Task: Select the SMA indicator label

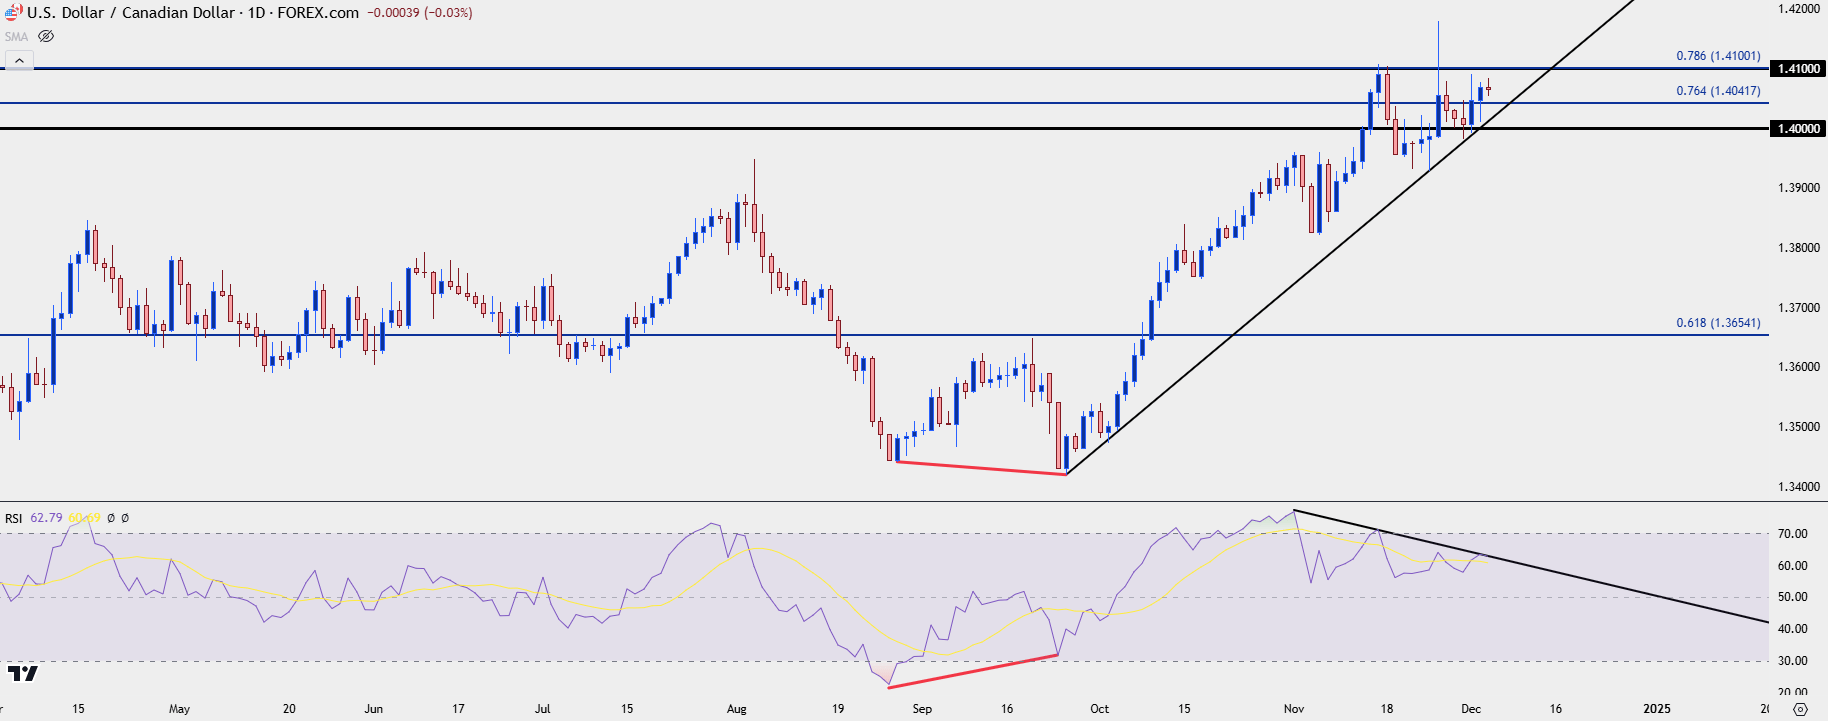Action: [16, 36]
